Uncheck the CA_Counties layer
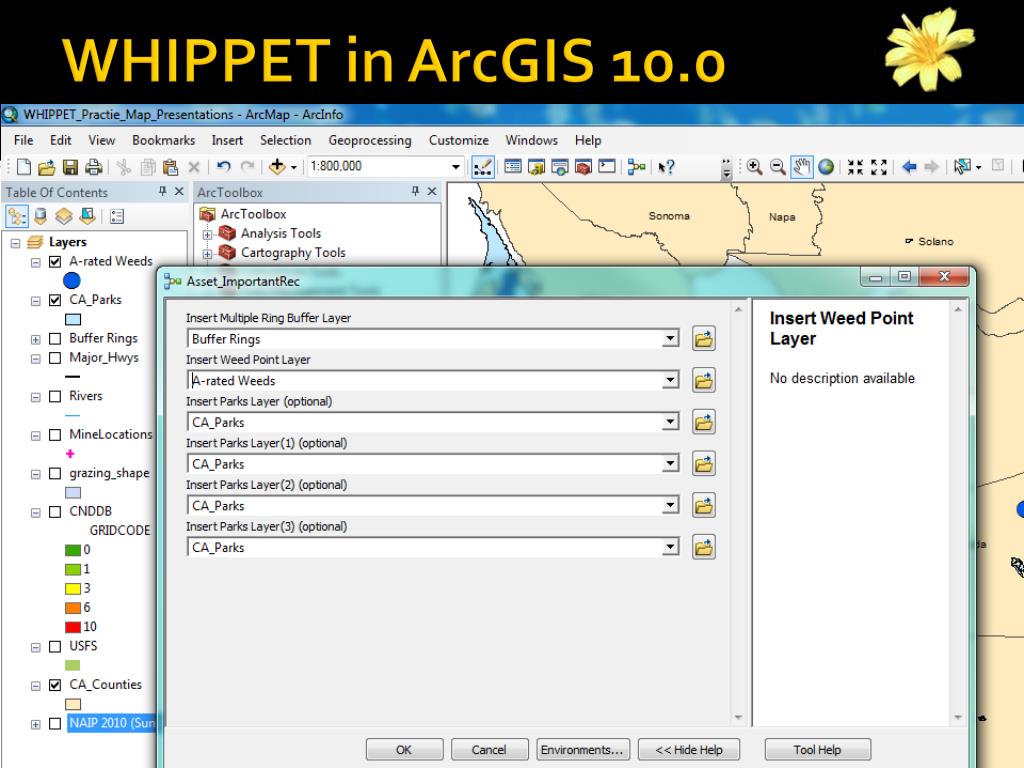1024x768 pixels. (x=56, y=685)
